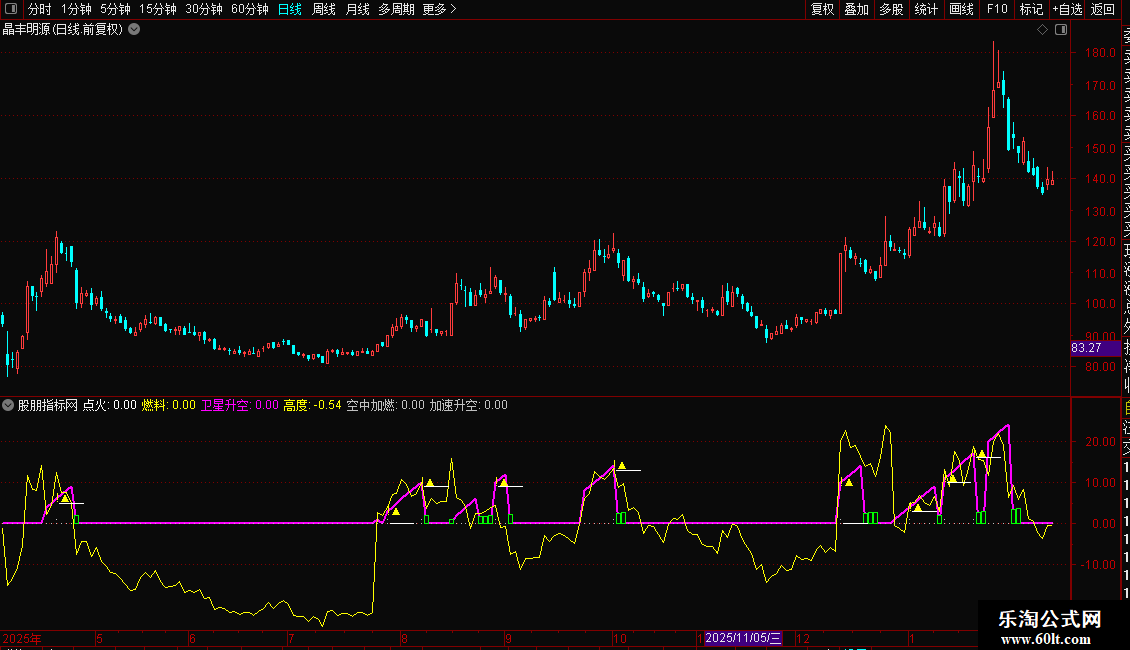Select the 日线 daily period
This screenshot has height=650, width=1130.
point(290,9)
